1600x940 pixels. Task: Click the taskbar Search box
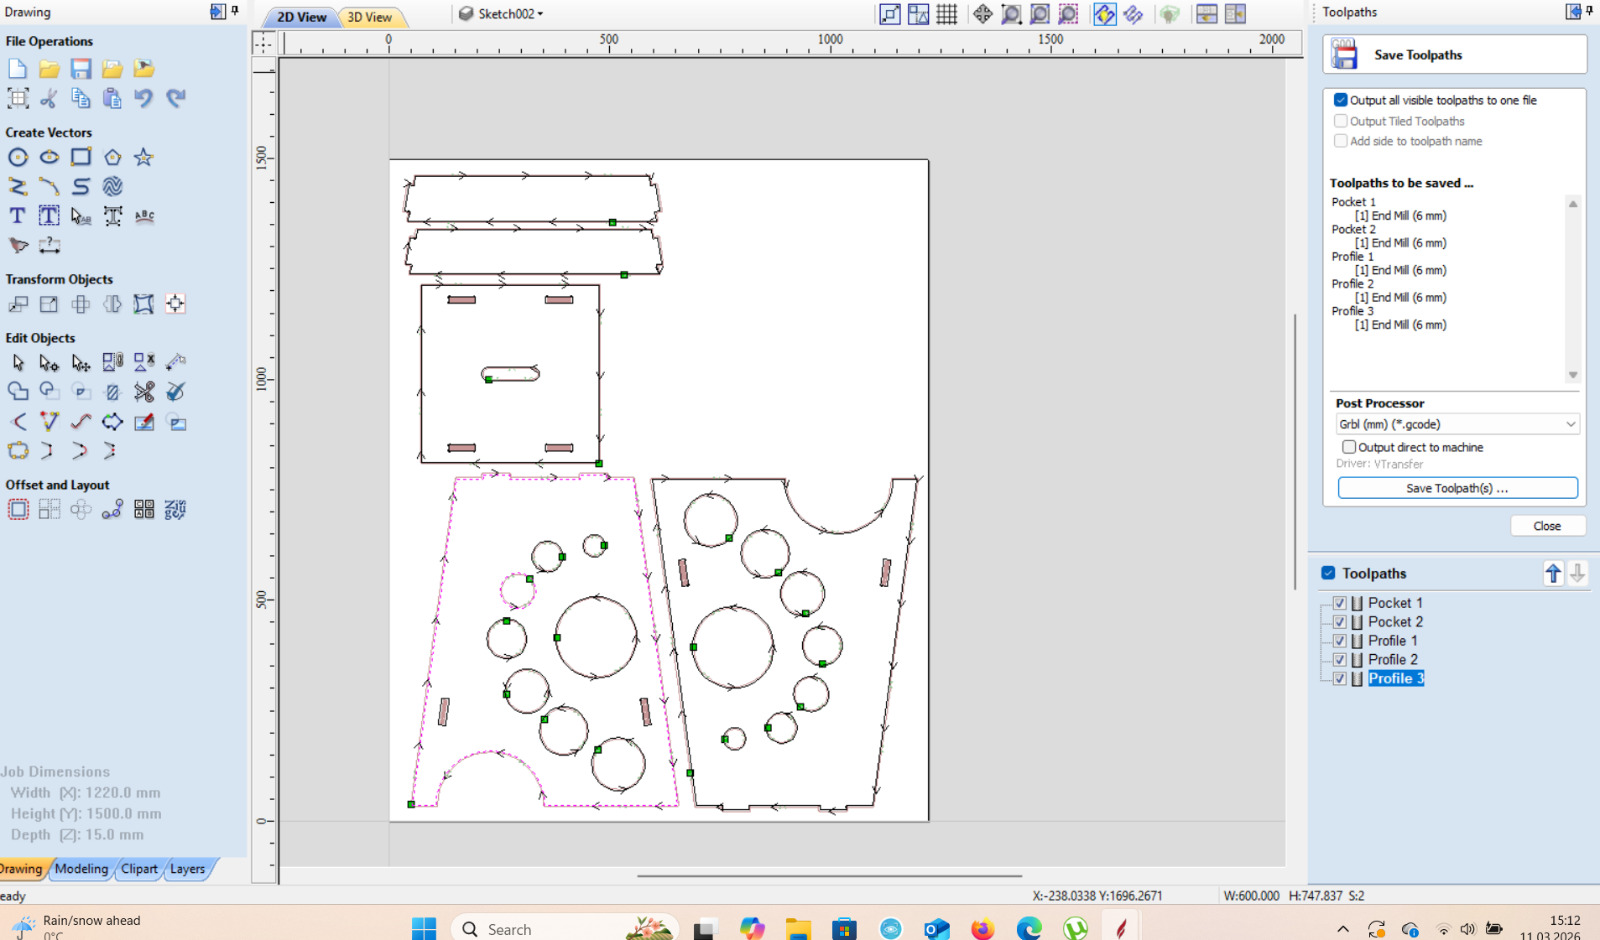[565, 929]
